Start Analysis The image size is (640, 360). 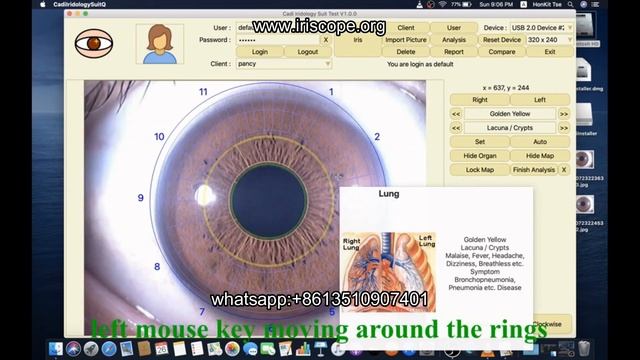pos(453,40)
